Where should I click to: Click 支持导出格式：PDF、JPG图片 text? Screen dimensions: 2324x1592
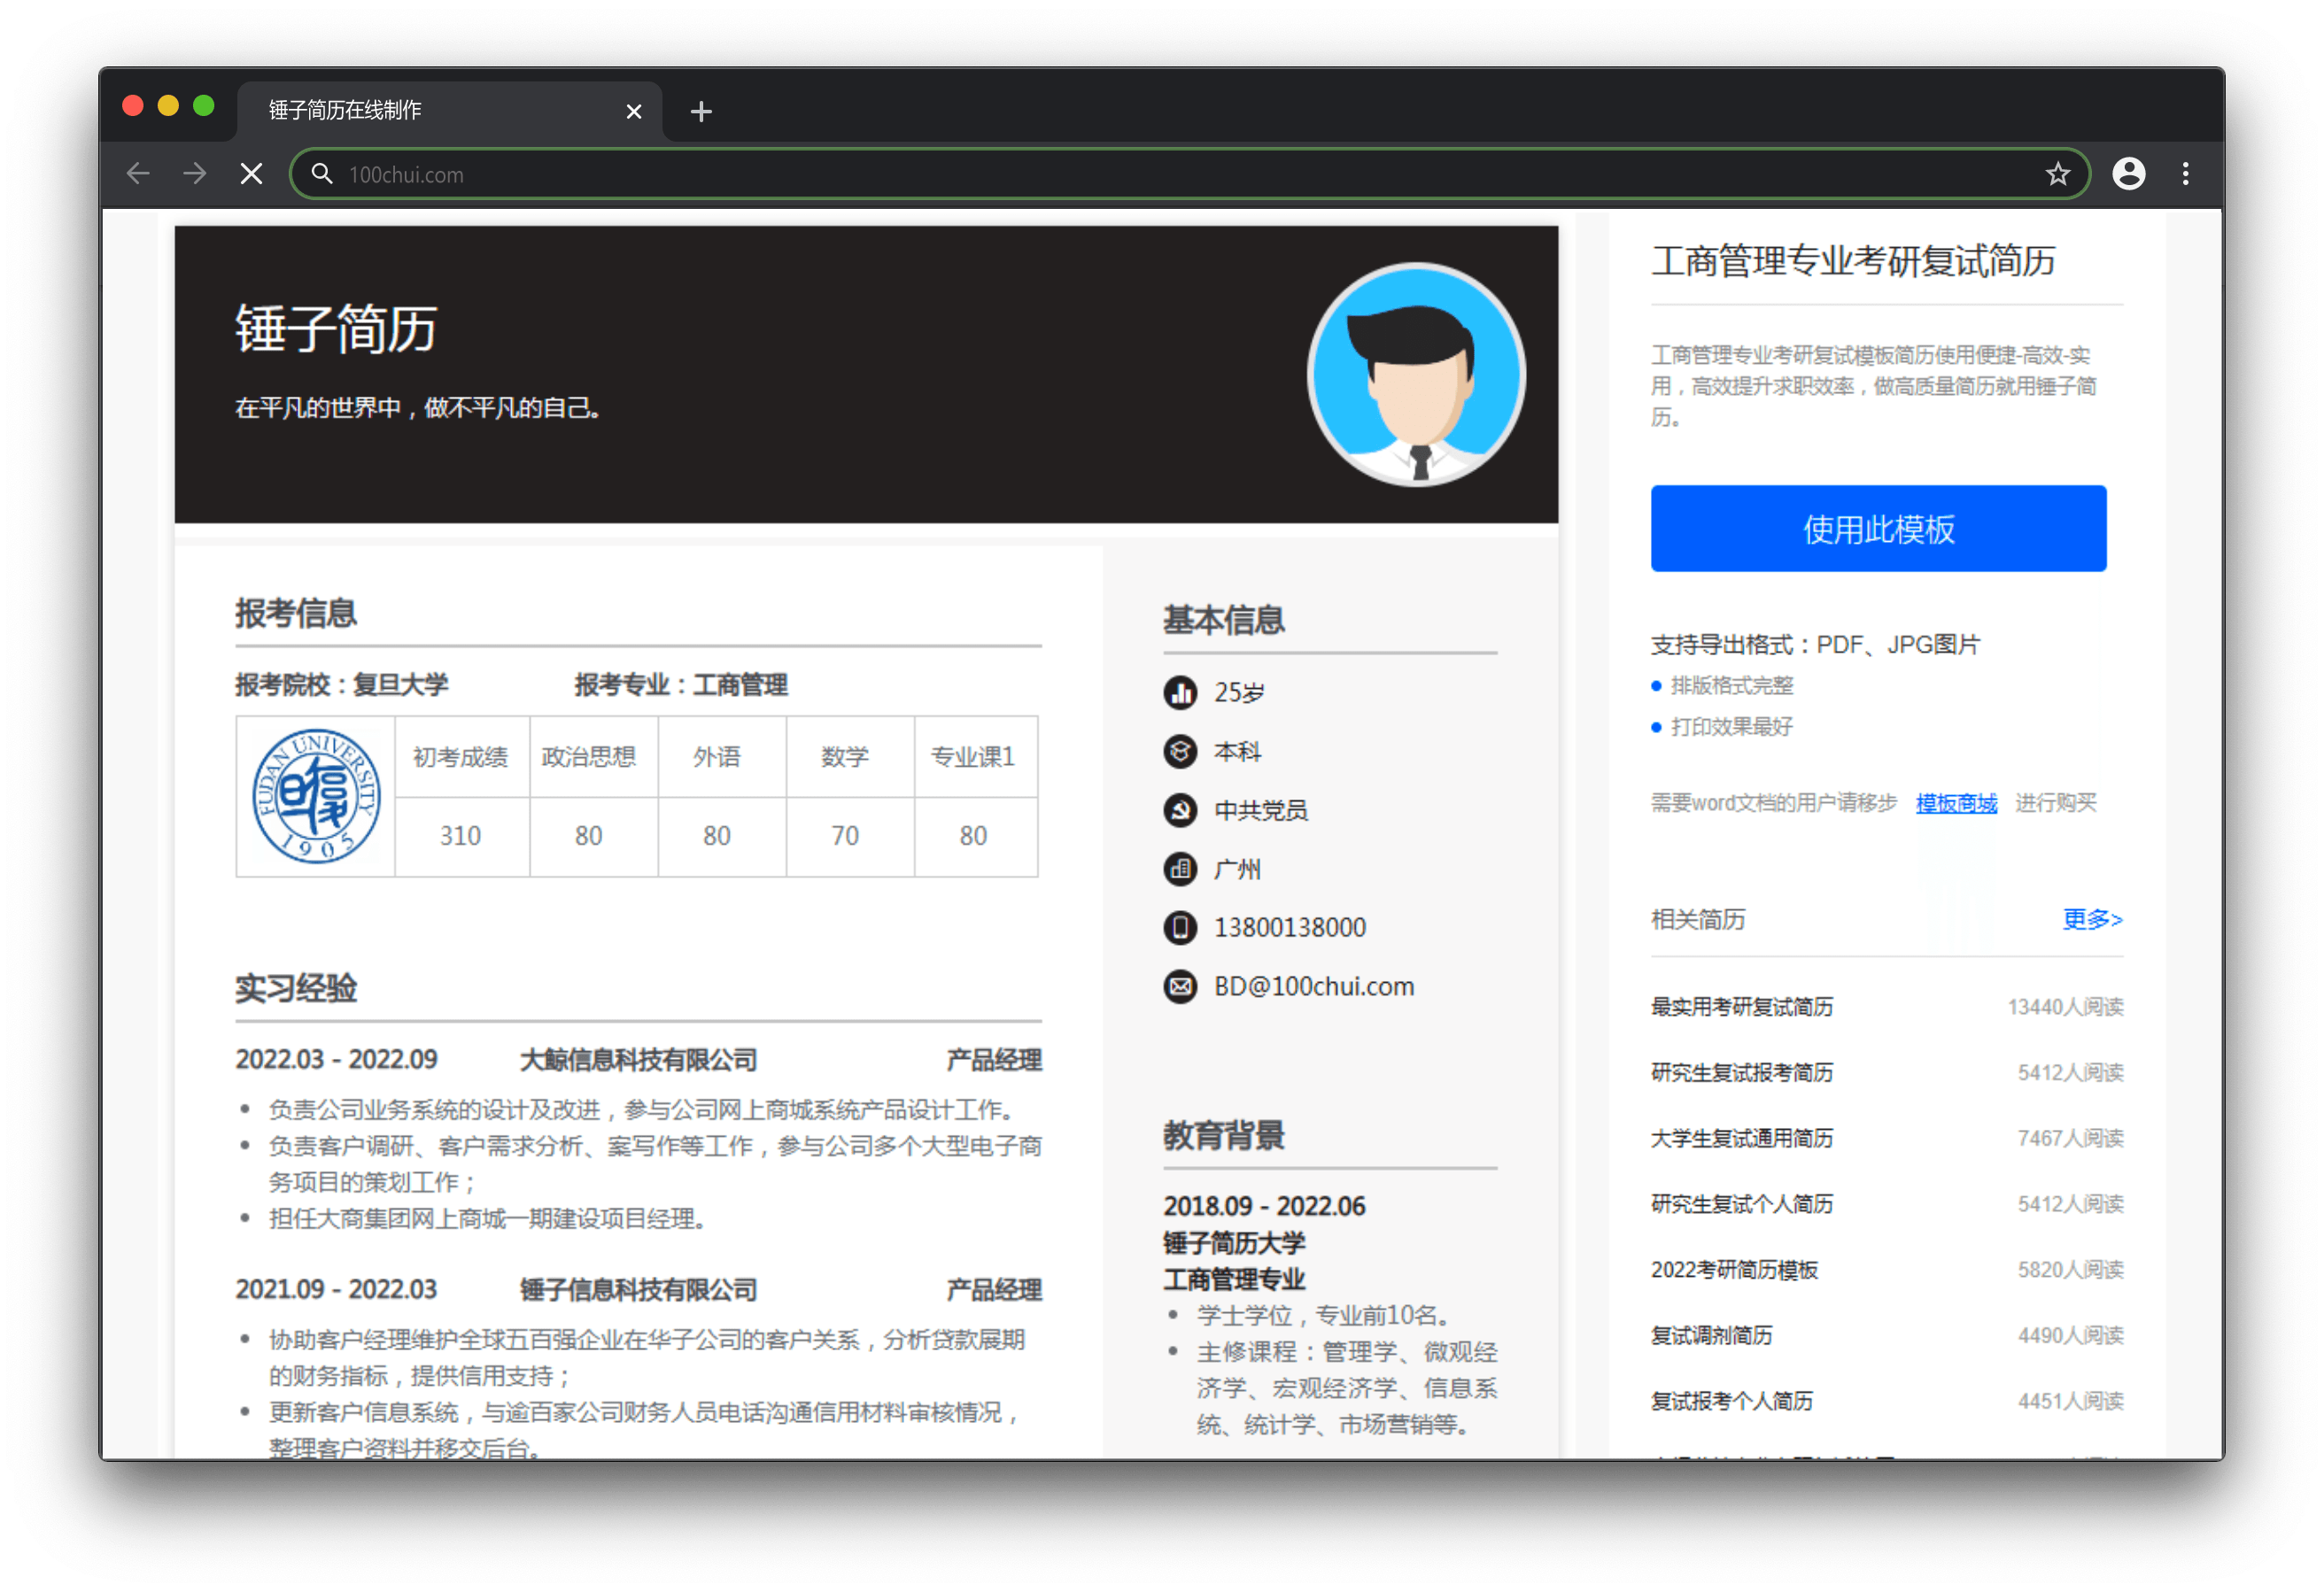coord(1815,645)
